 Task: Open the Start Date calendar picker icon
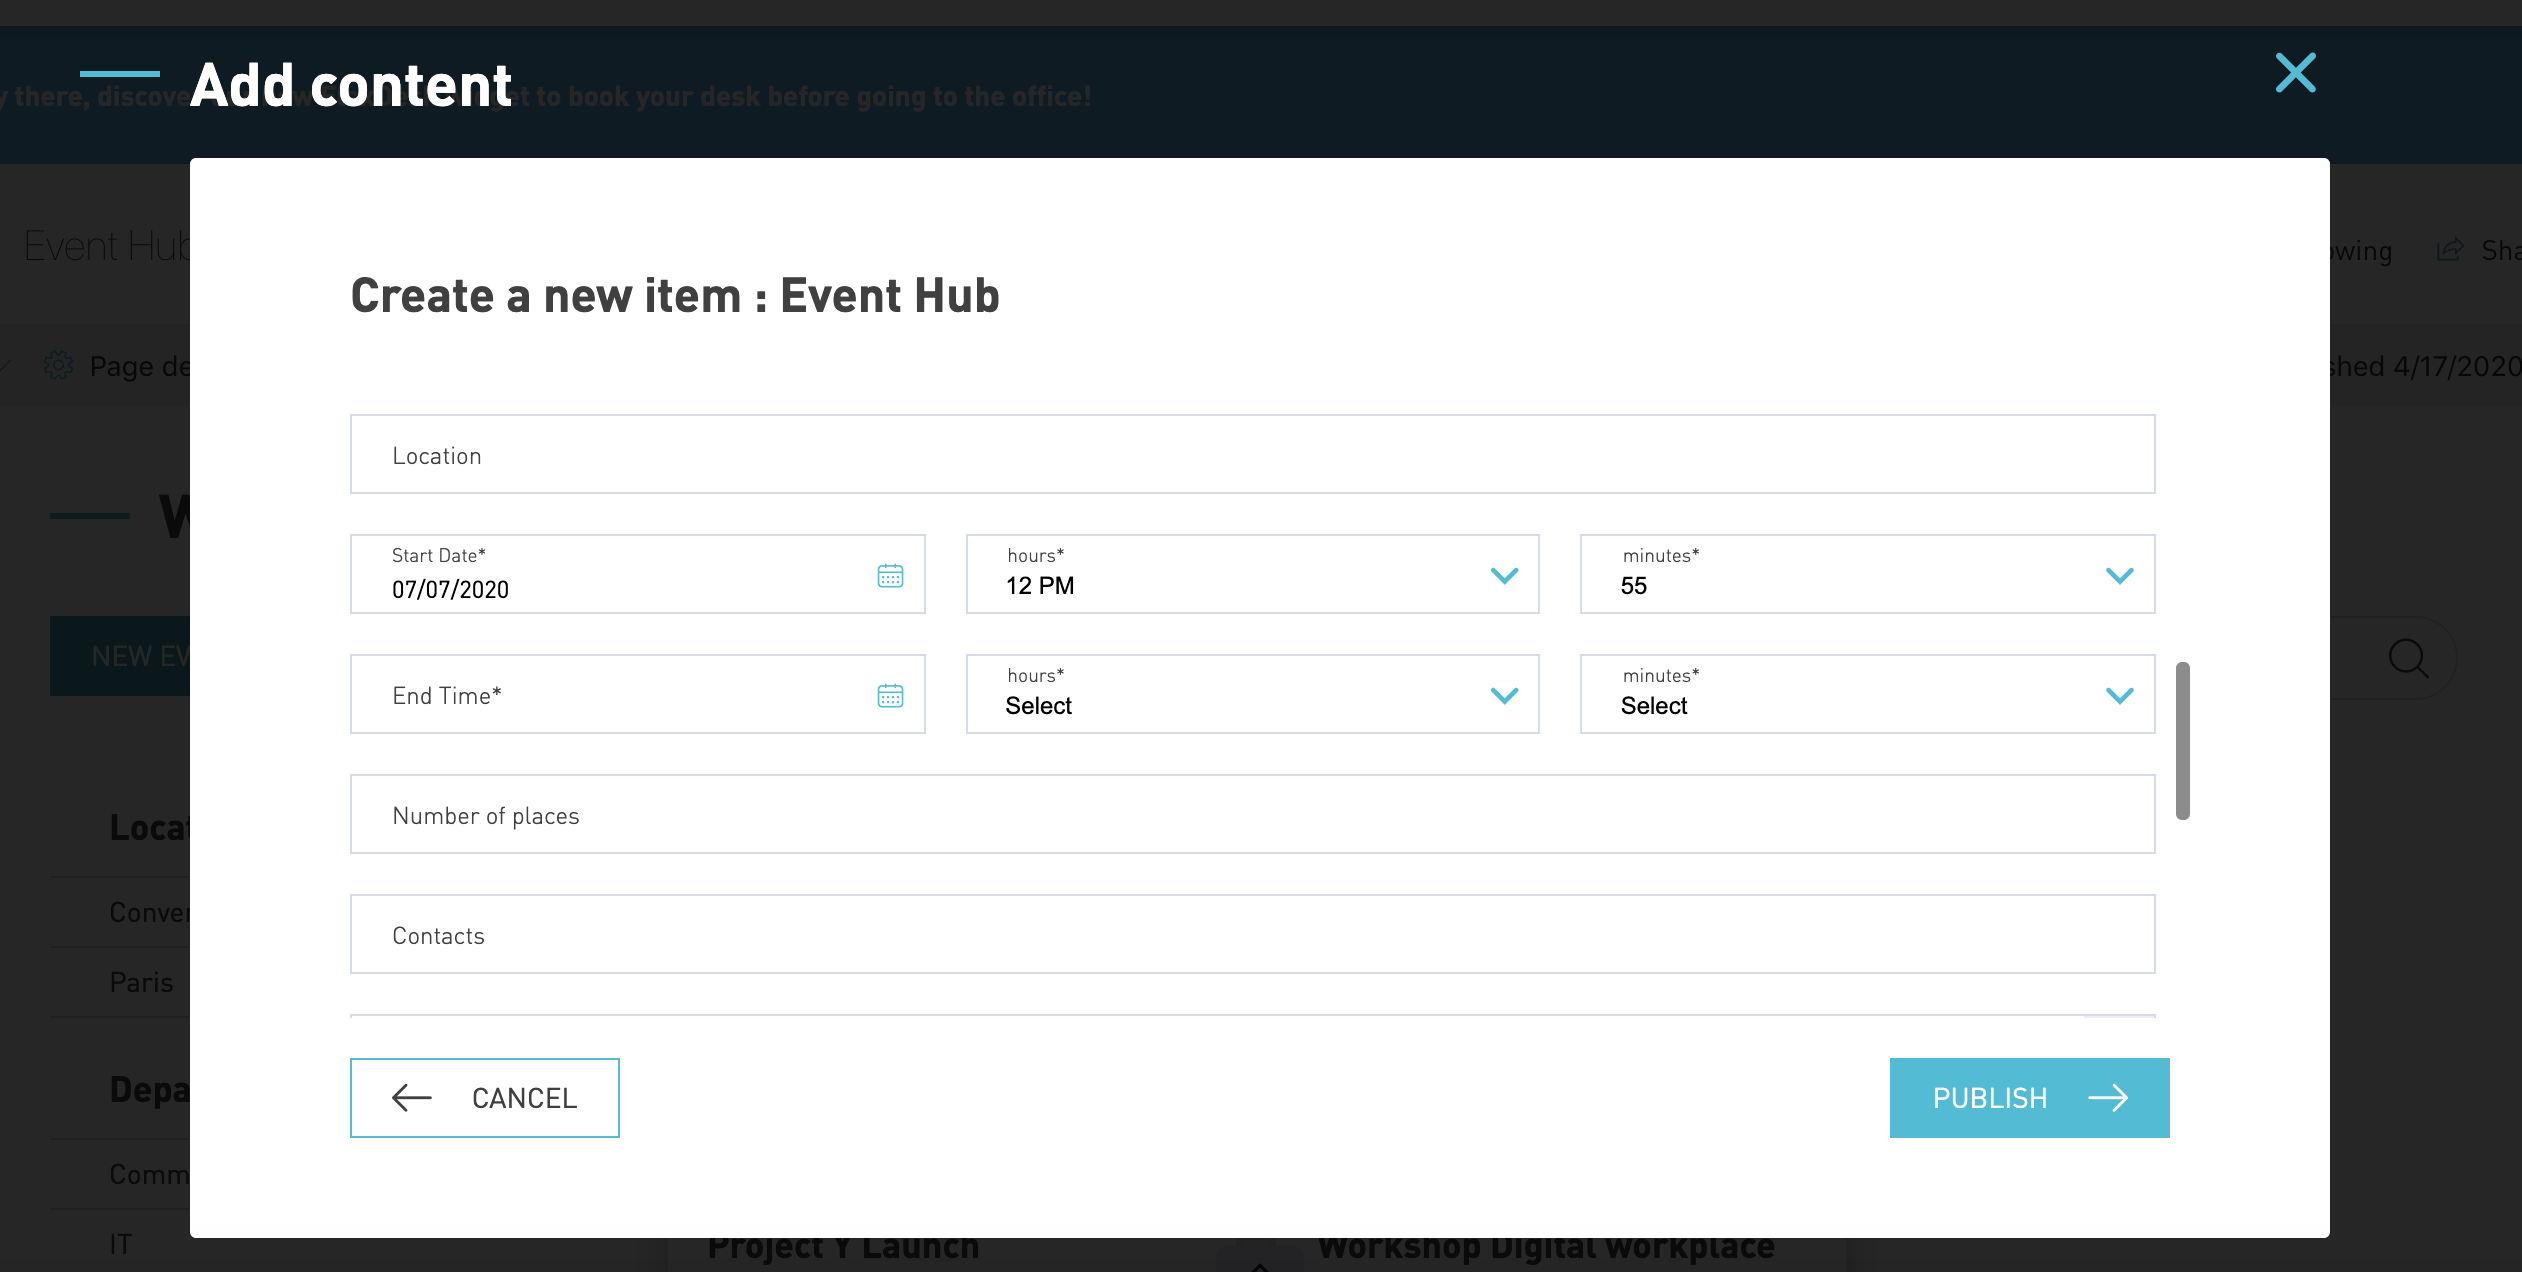tap(890, 576)
